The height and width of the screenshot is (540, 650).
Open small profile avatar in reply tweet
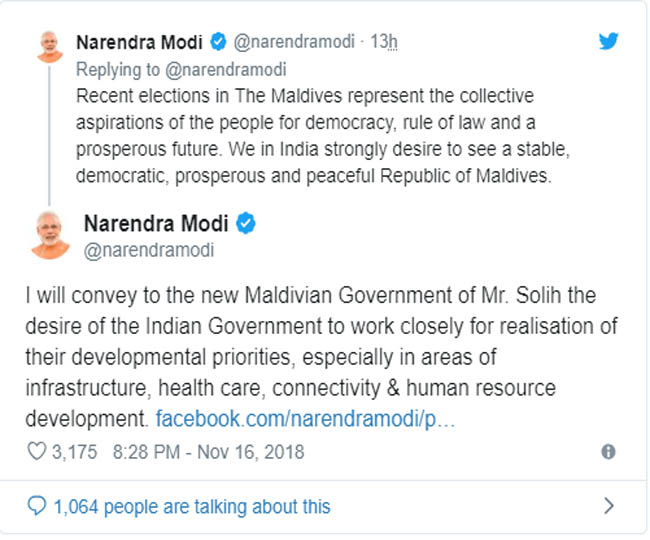point(49,46)
